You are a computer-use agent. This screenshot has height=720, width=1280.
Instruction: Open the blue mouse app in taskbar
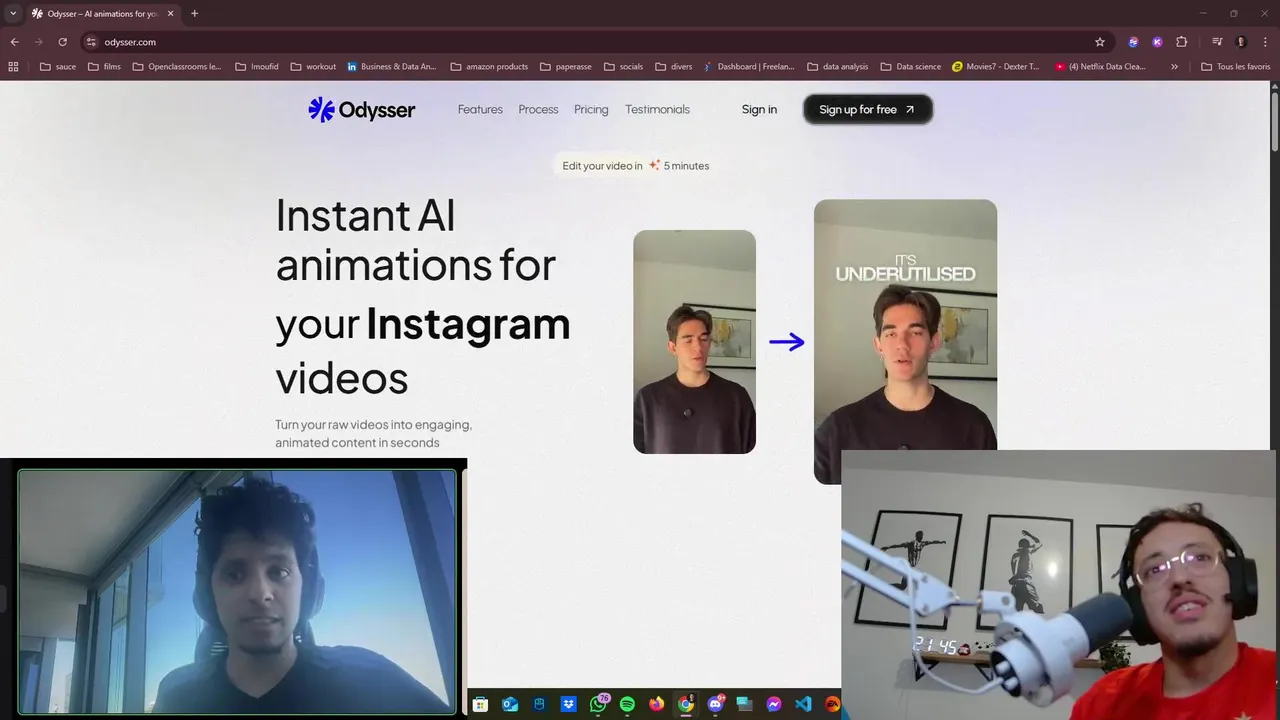pyautogui.click(x=539, y=704)
